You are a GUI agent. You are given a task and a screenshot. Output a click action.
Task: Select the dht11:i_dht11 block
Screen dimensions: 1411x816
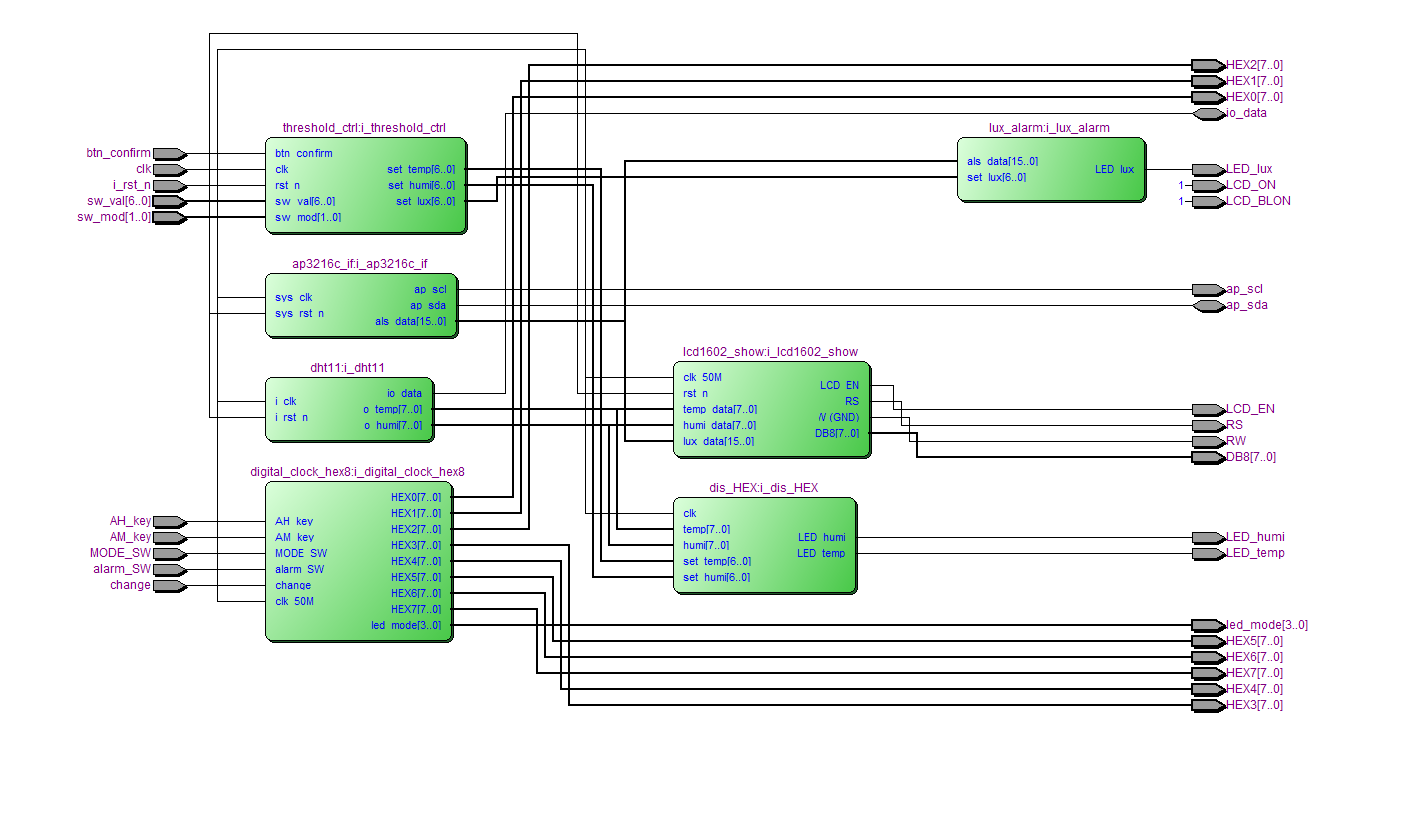(350, 409)
